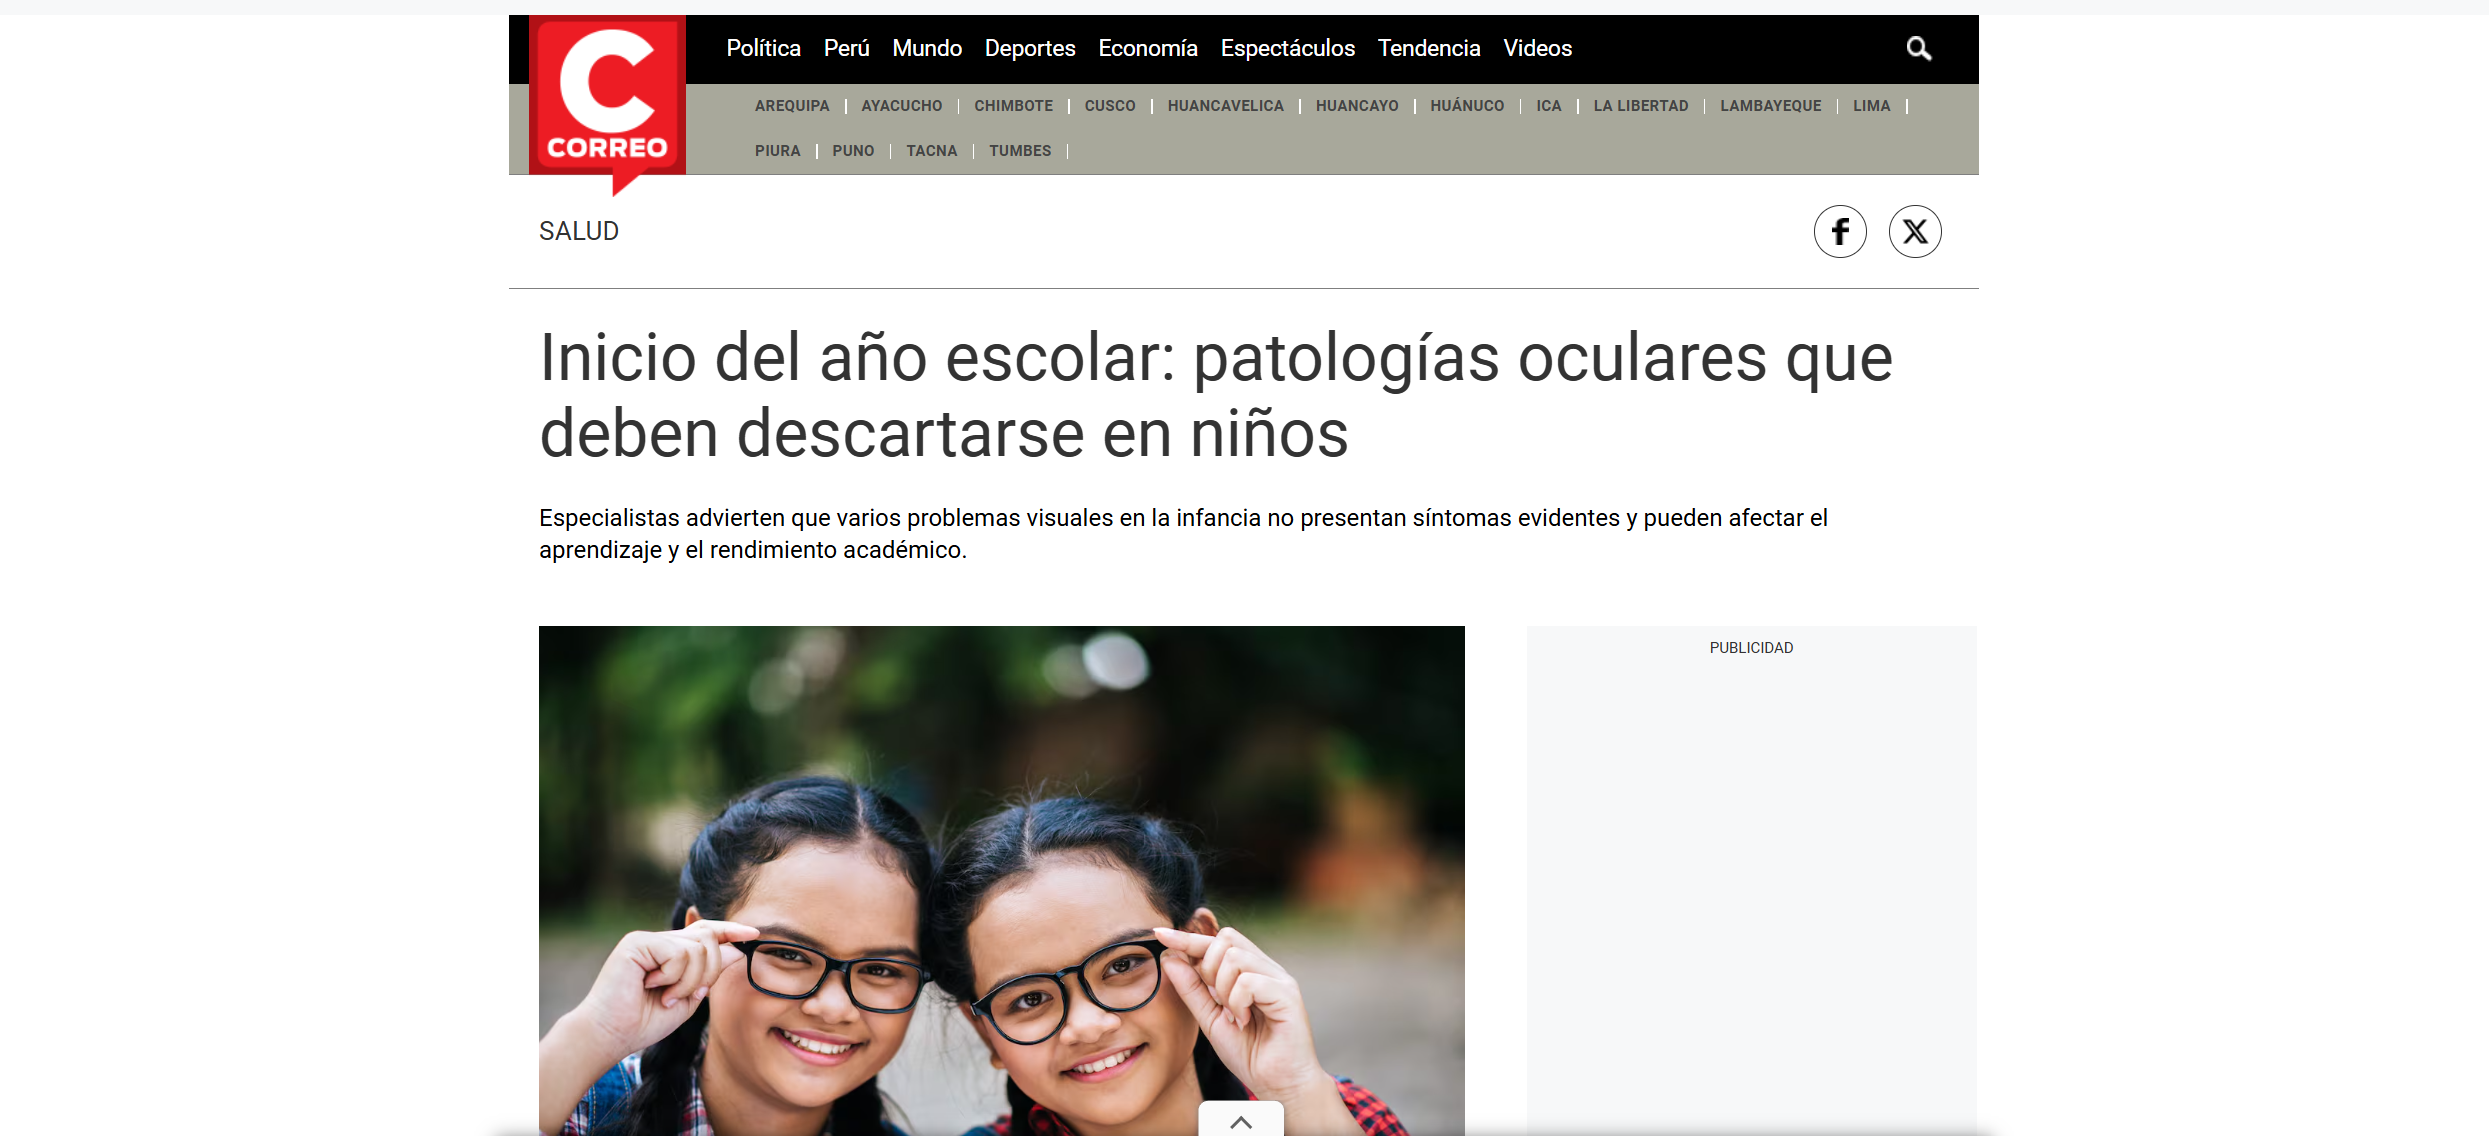The width and height of the screenshot is (2489, 1136).
Task: Expand the bottom chevron-up tab
Action: click(1241, 1121)
